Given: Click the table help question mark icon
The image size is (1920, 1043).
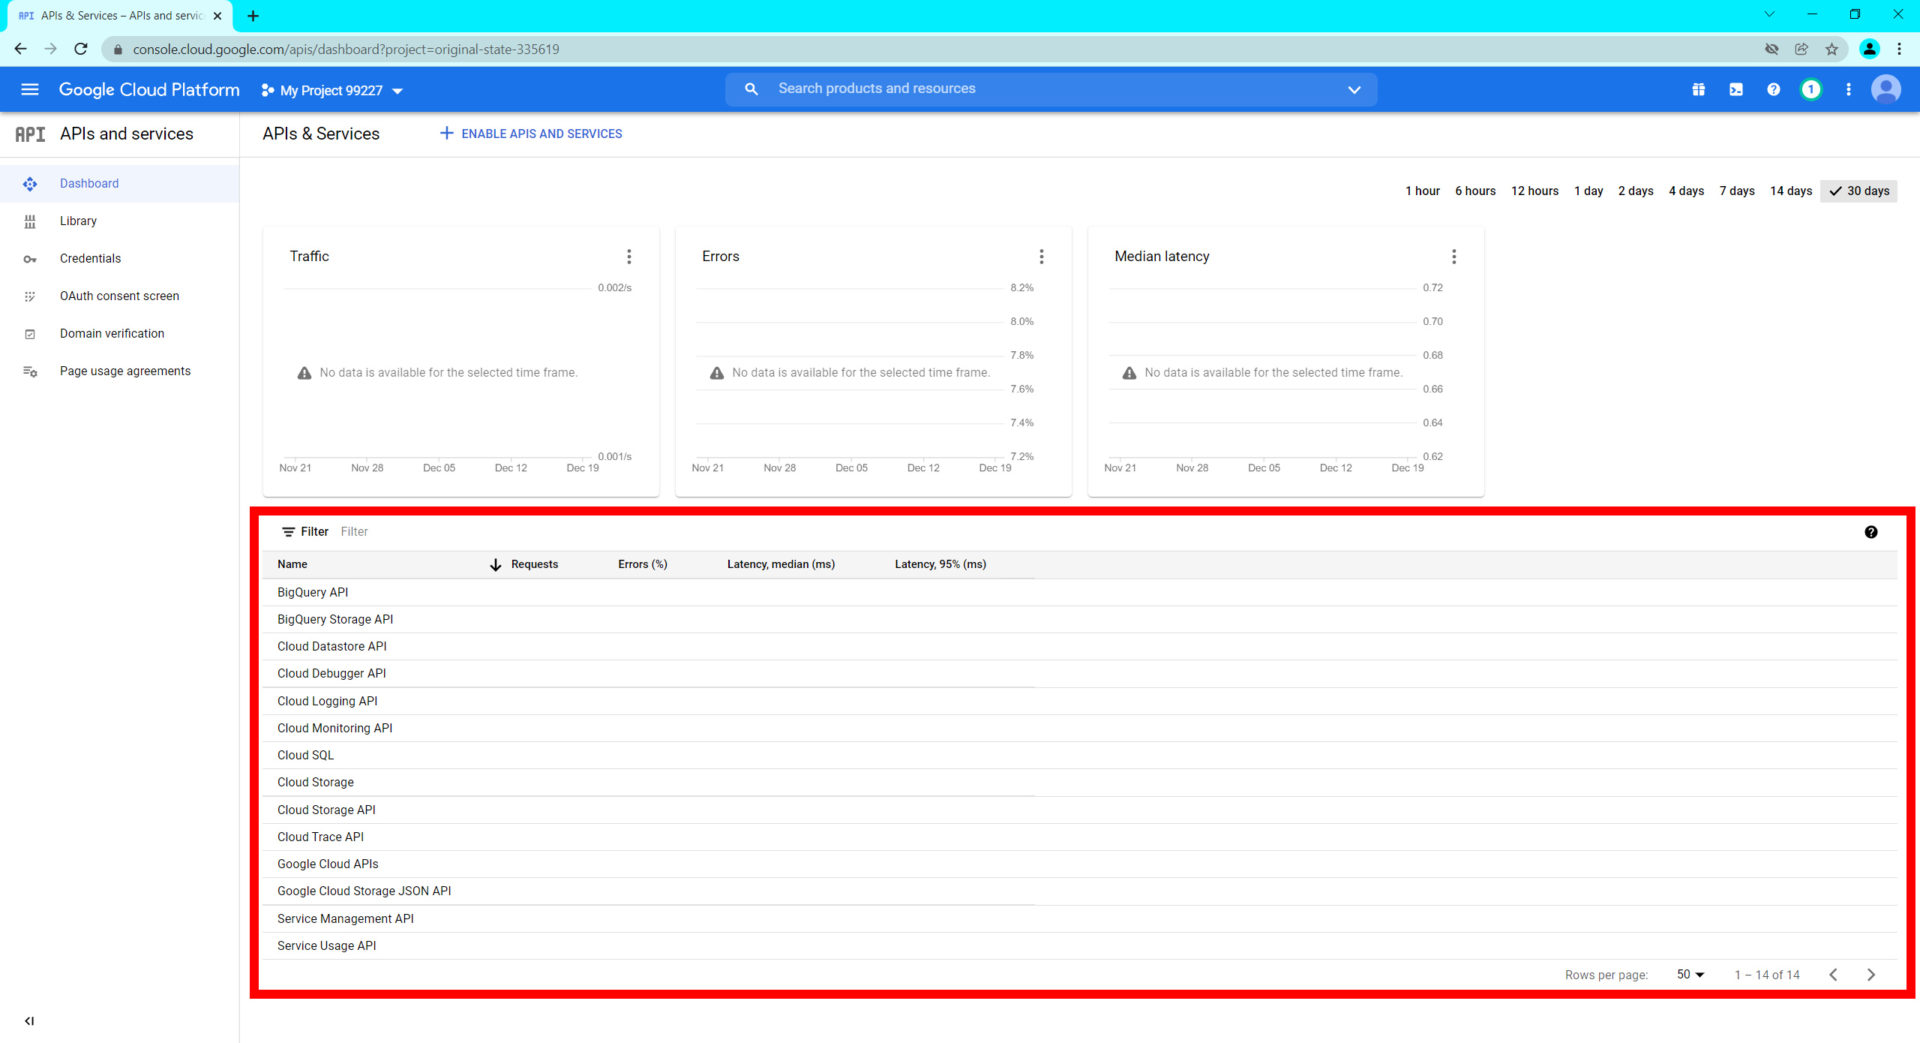Looking at the screenshot, I should pos(1871,532).
